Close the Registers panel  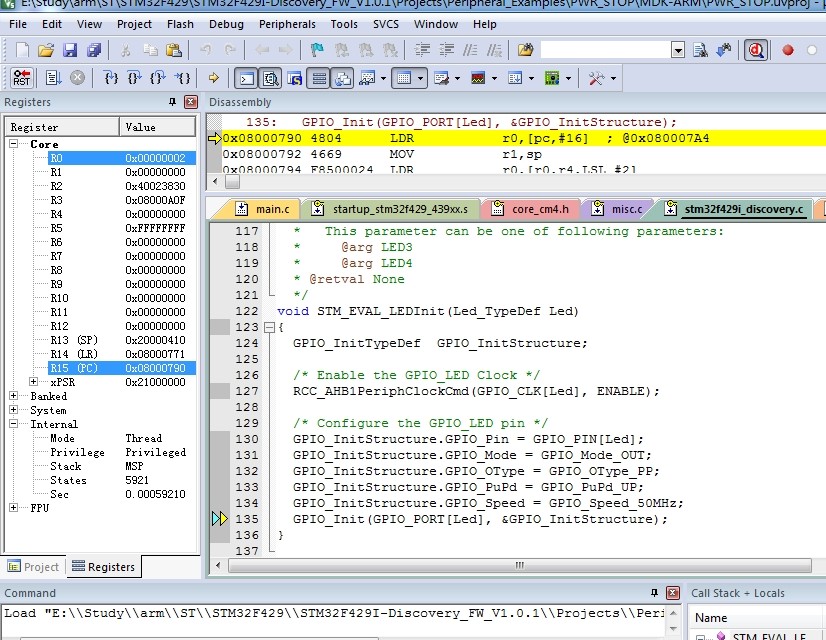(x=191, y=102)
